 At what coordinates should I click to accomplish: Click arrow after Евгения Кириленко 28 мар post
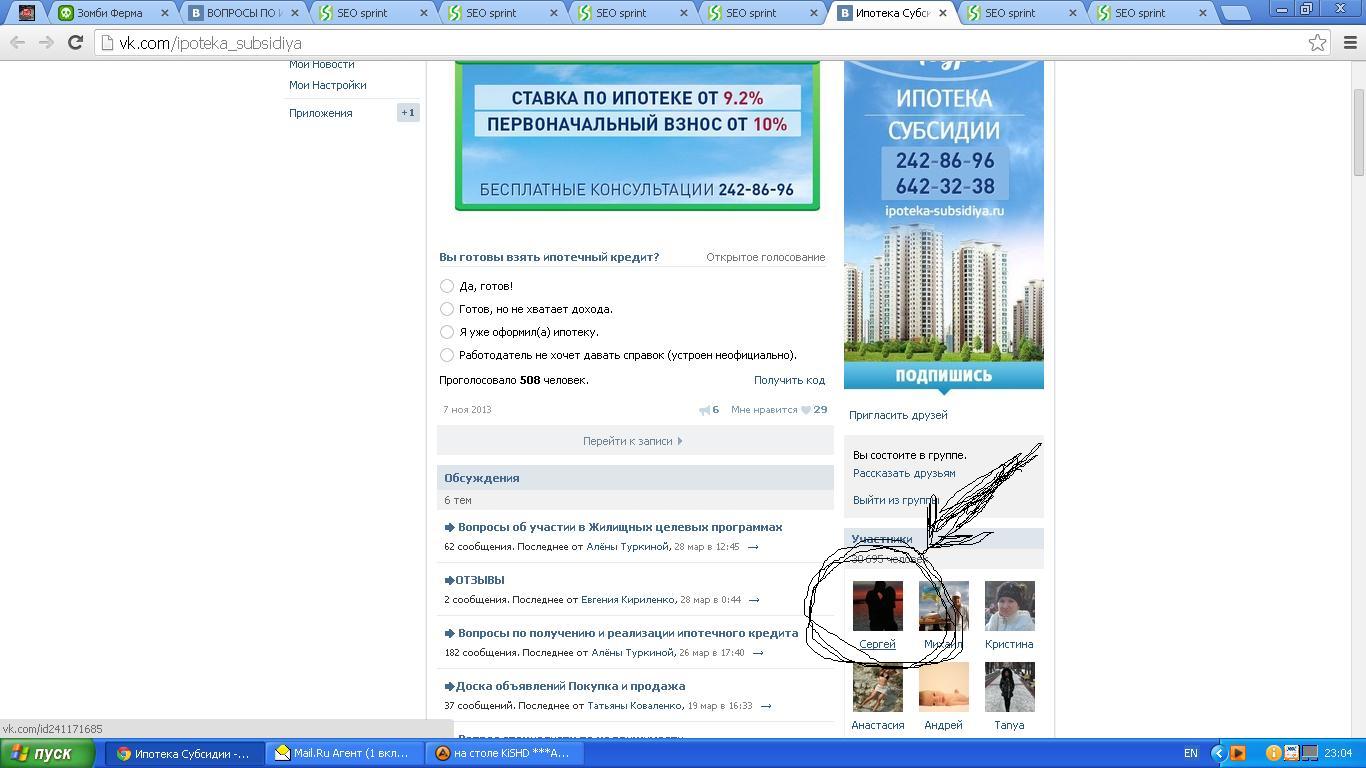754,600
